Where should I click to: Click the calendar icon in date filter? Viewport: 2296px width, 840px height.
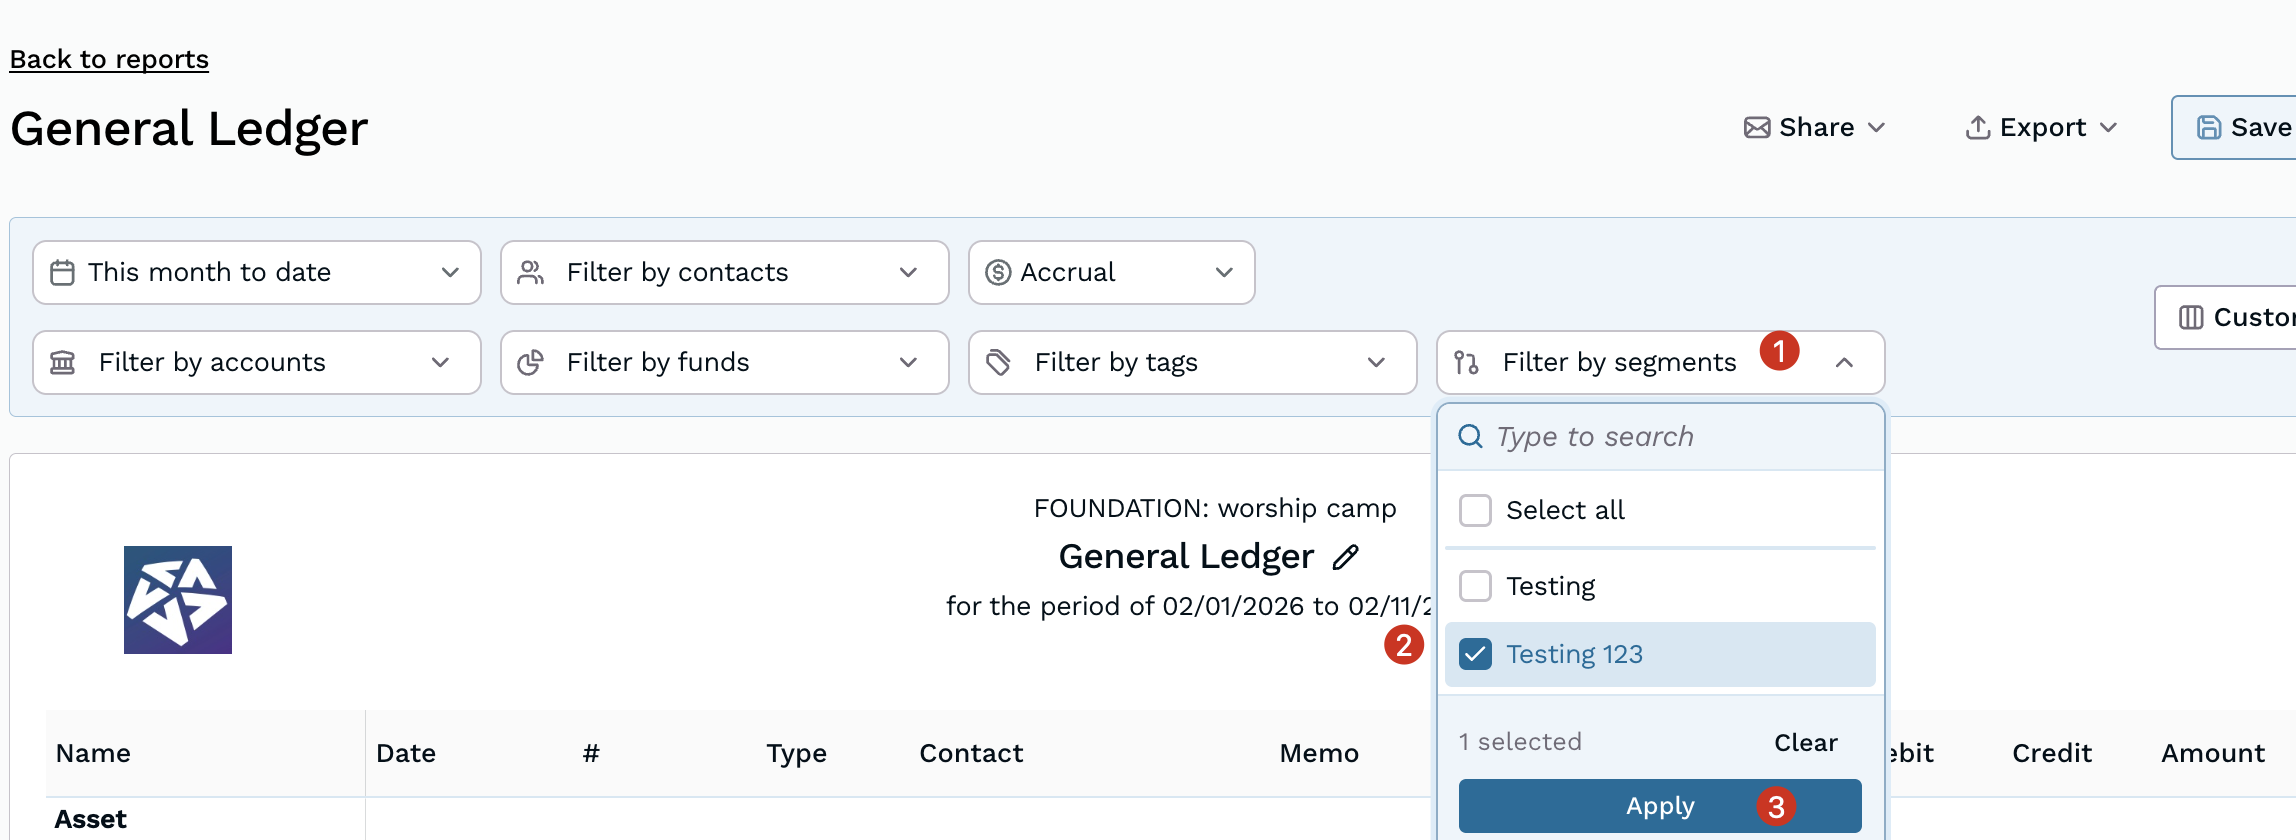(62, 273)
